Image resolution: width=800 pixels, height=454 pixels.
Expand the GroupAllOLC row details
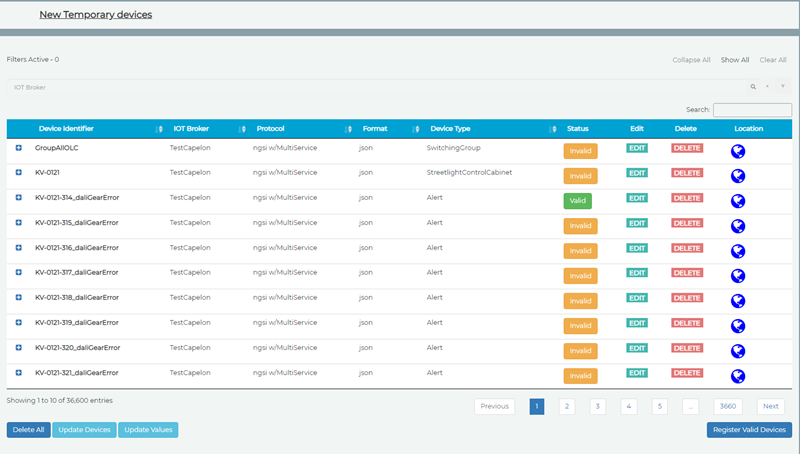pyautogui.click(x=19, y=148)
